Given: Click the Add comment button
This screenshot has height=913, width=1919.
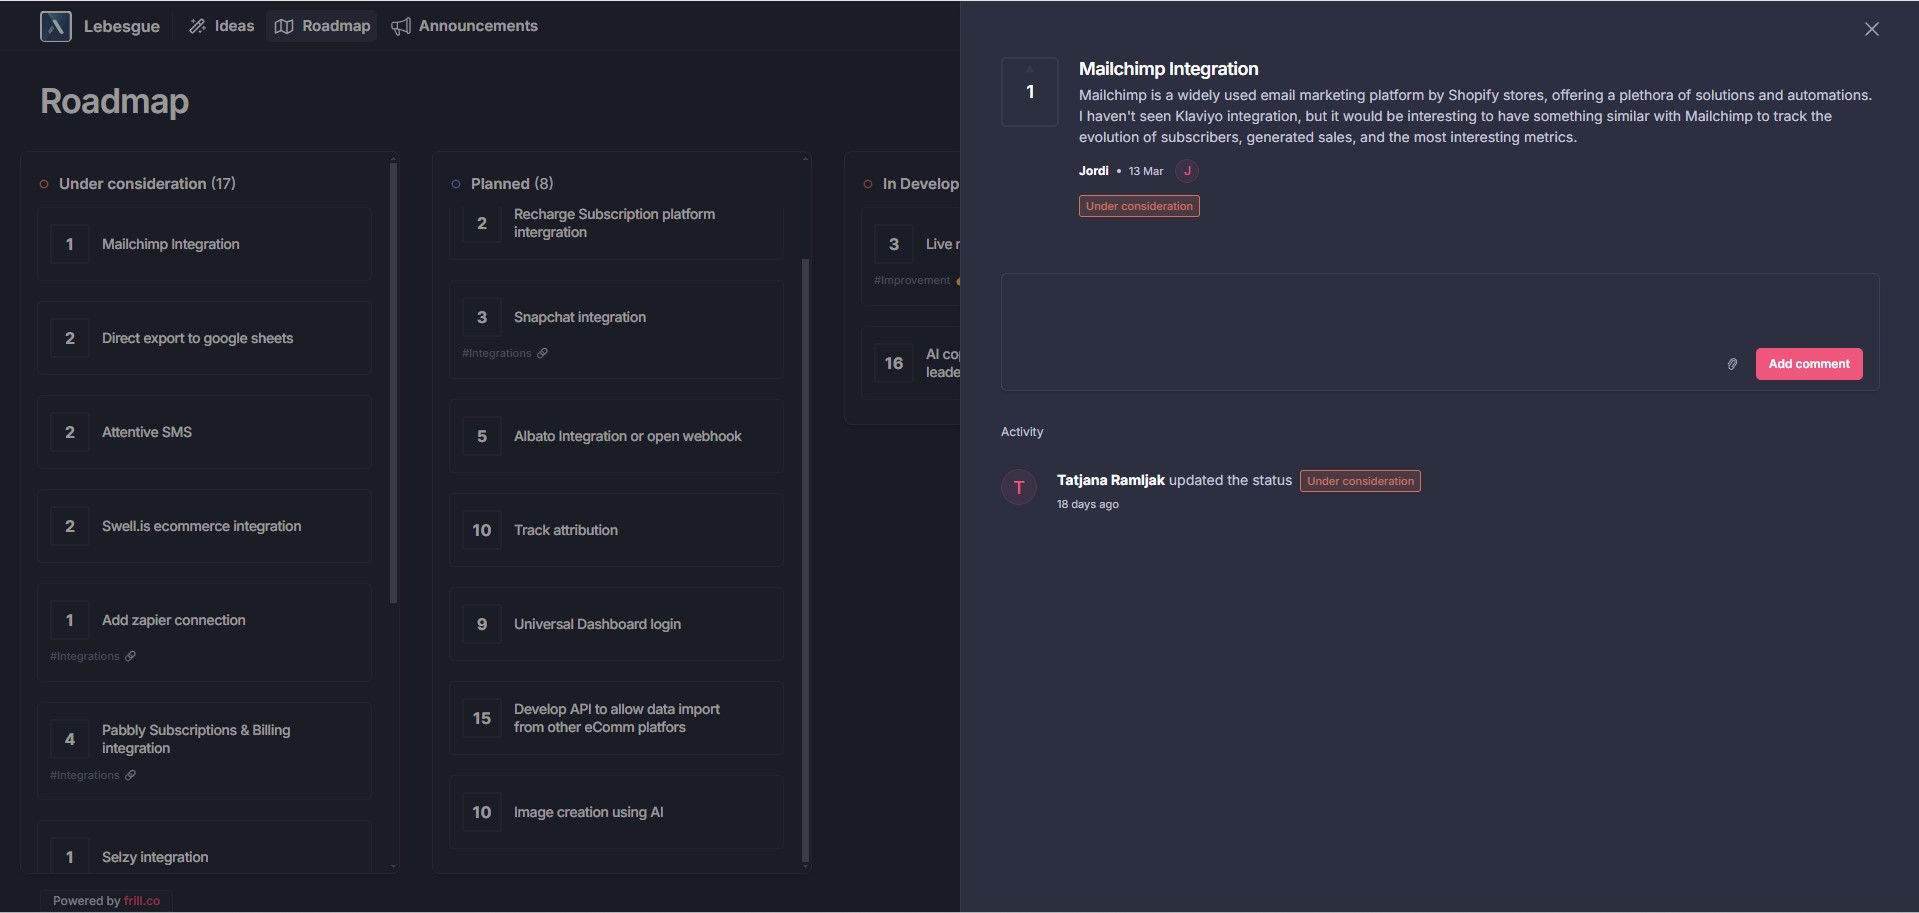Looking at the screenshot, I should 1809,364.
